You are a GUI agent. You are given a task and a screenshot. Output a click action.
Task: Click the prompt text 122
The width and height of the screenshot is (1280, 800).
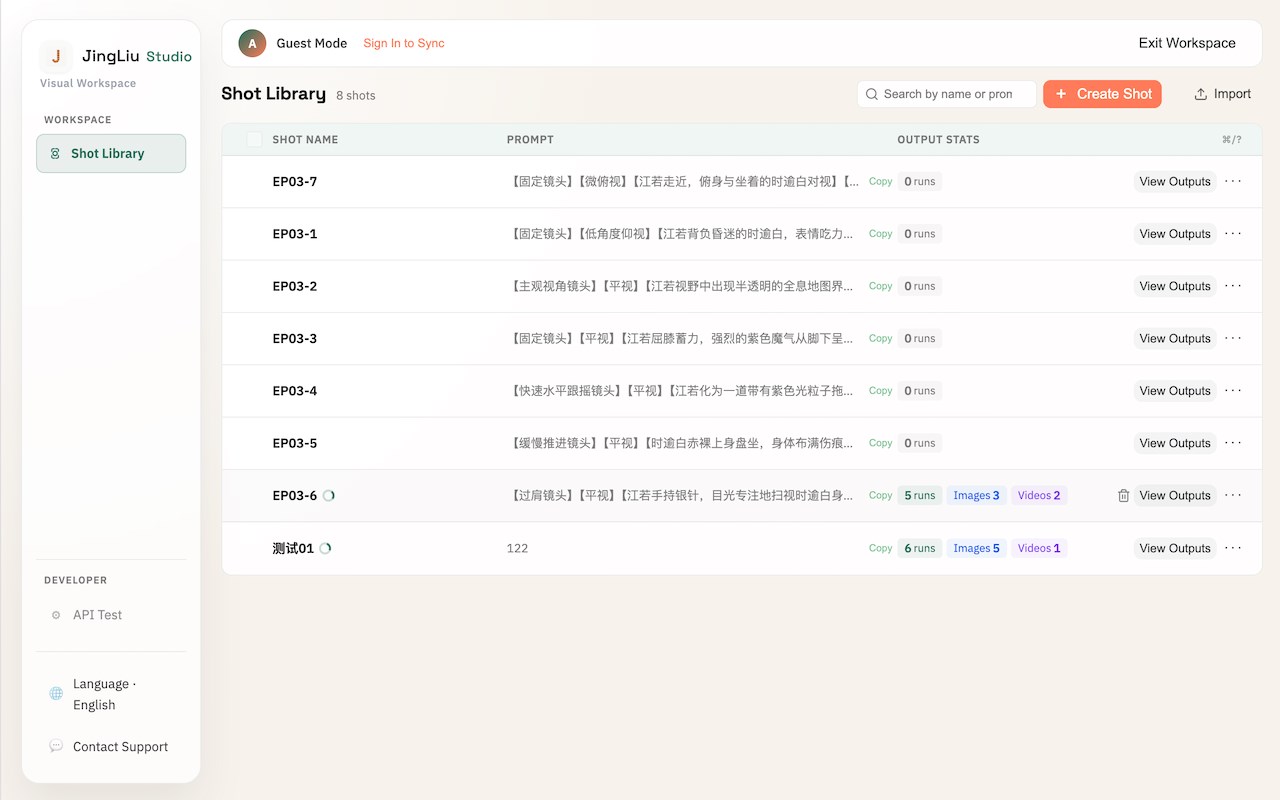517,548
